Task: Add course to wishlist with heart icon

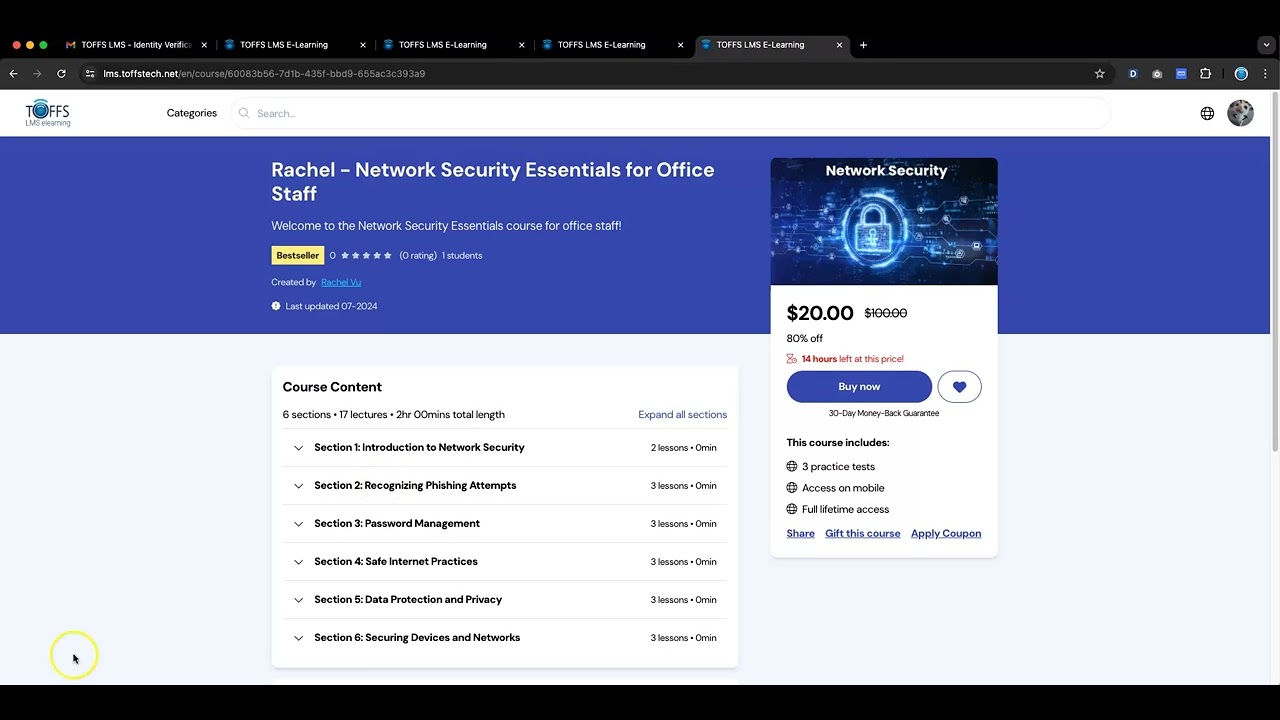Action: click(959, 387)
